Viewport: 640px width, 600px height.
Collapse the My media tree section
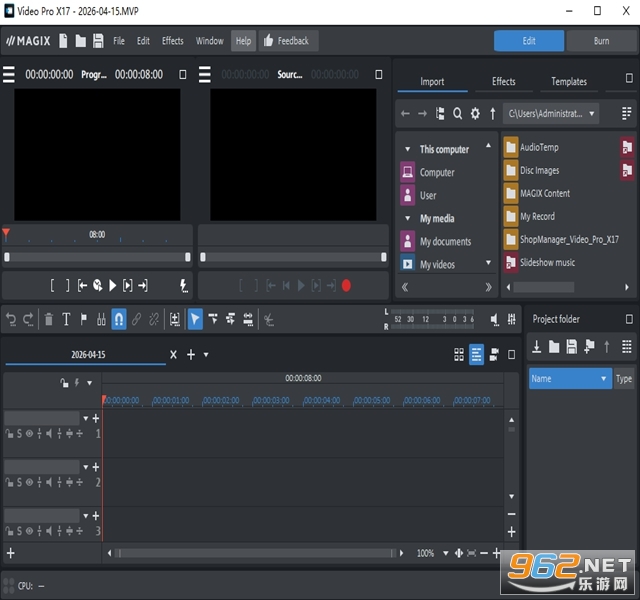[x=407, y=218]
